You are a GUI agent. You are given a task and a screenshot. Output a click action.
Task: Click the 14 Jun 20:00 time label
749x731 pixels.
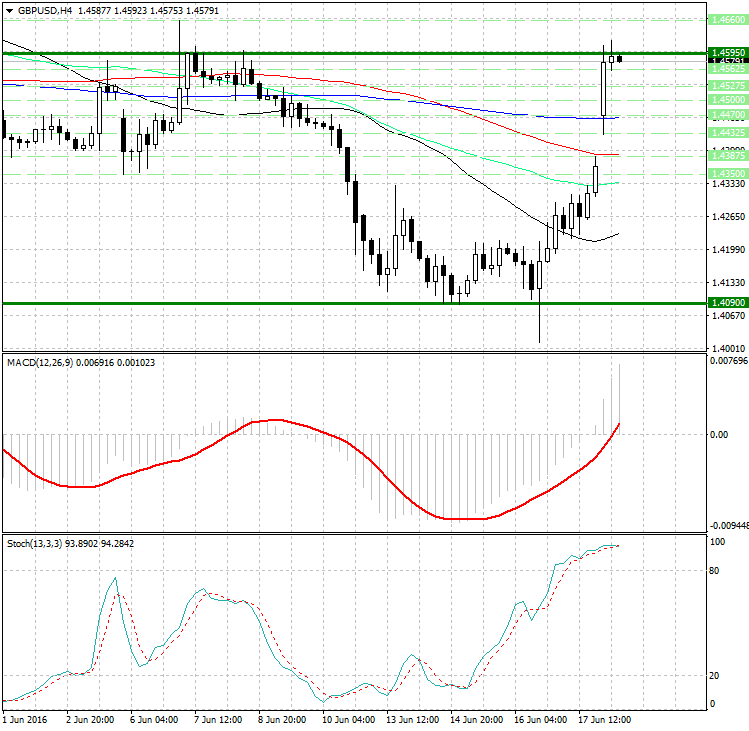click(x=476, y=720)
